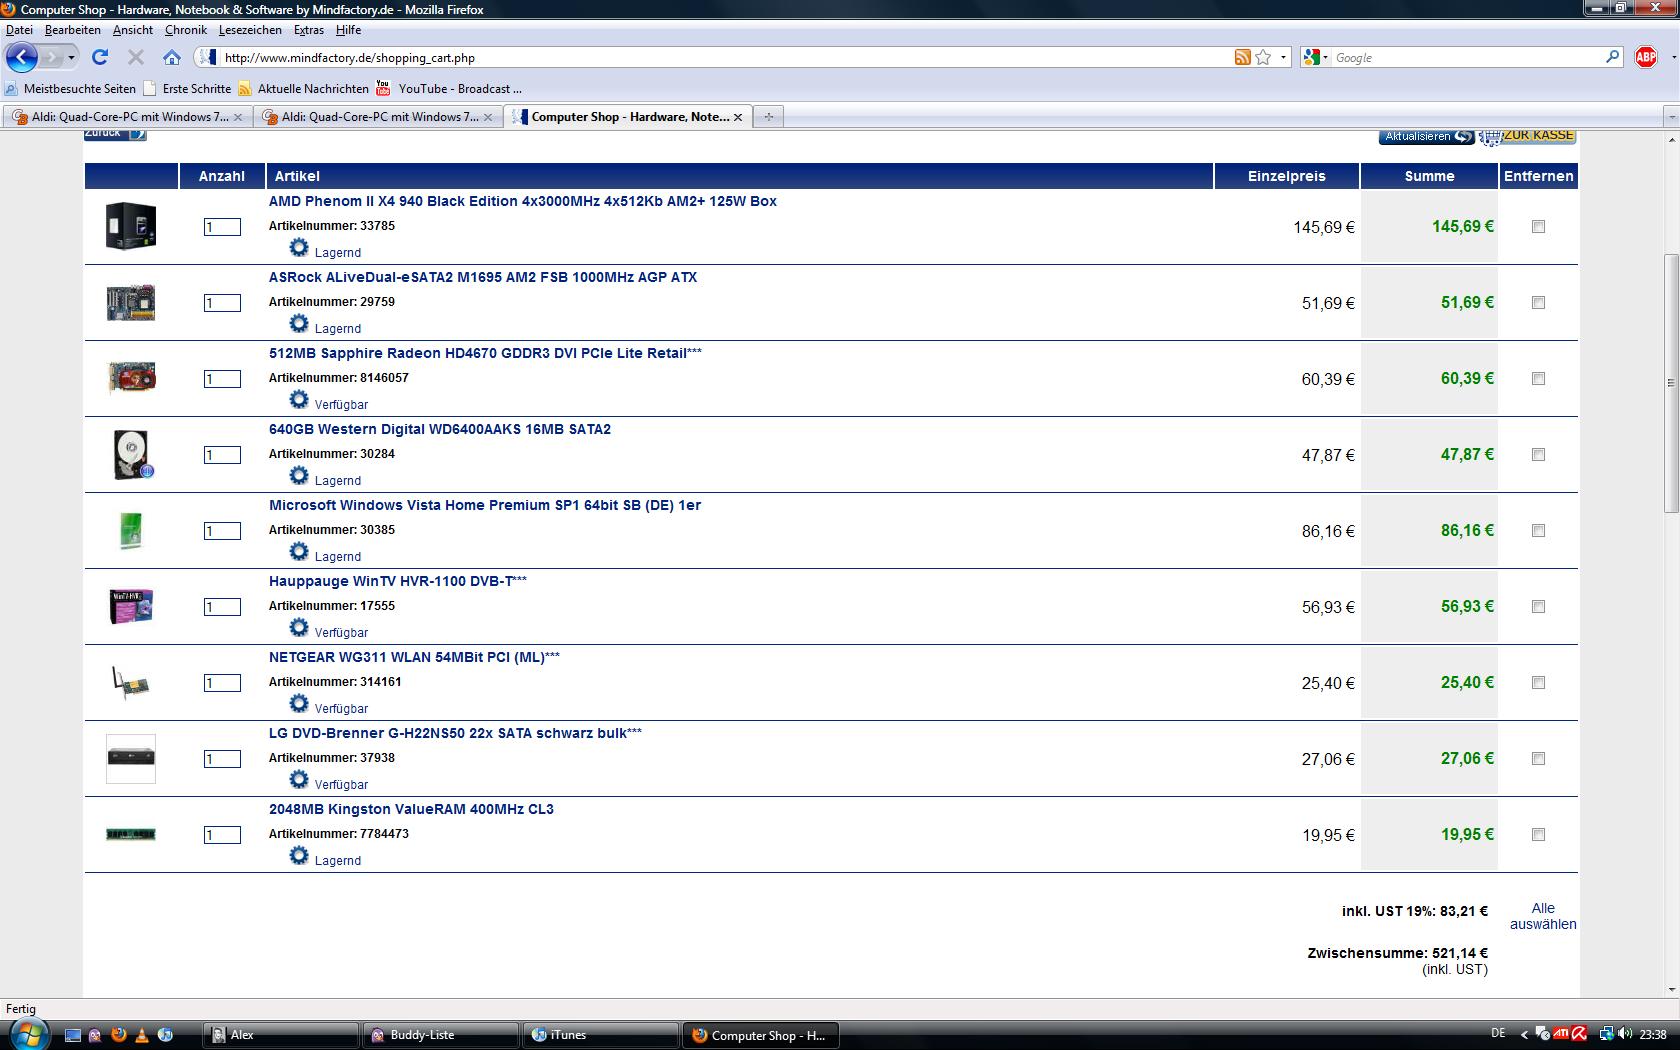Reload the page with refresh icon
1680x1050 pixels.
coord(100,57)
